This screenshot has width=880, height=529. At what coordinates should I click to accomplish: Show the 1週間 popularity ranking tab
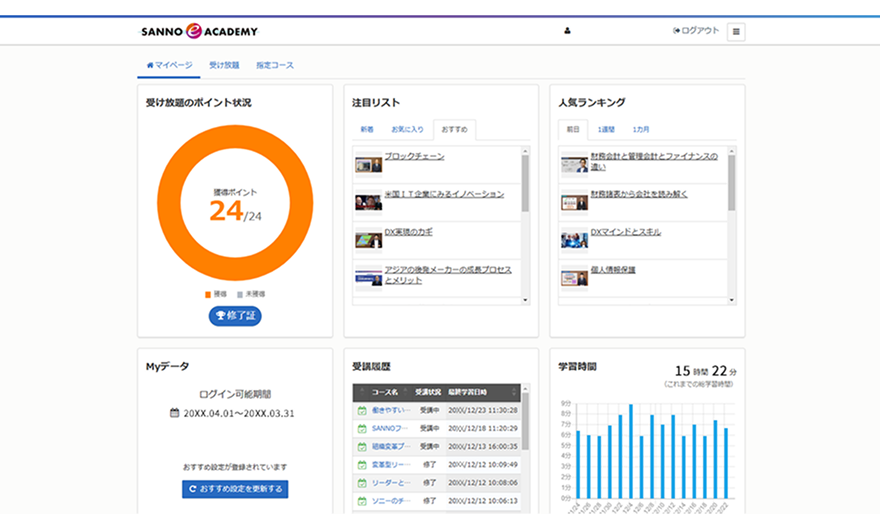tap(606, 129)
